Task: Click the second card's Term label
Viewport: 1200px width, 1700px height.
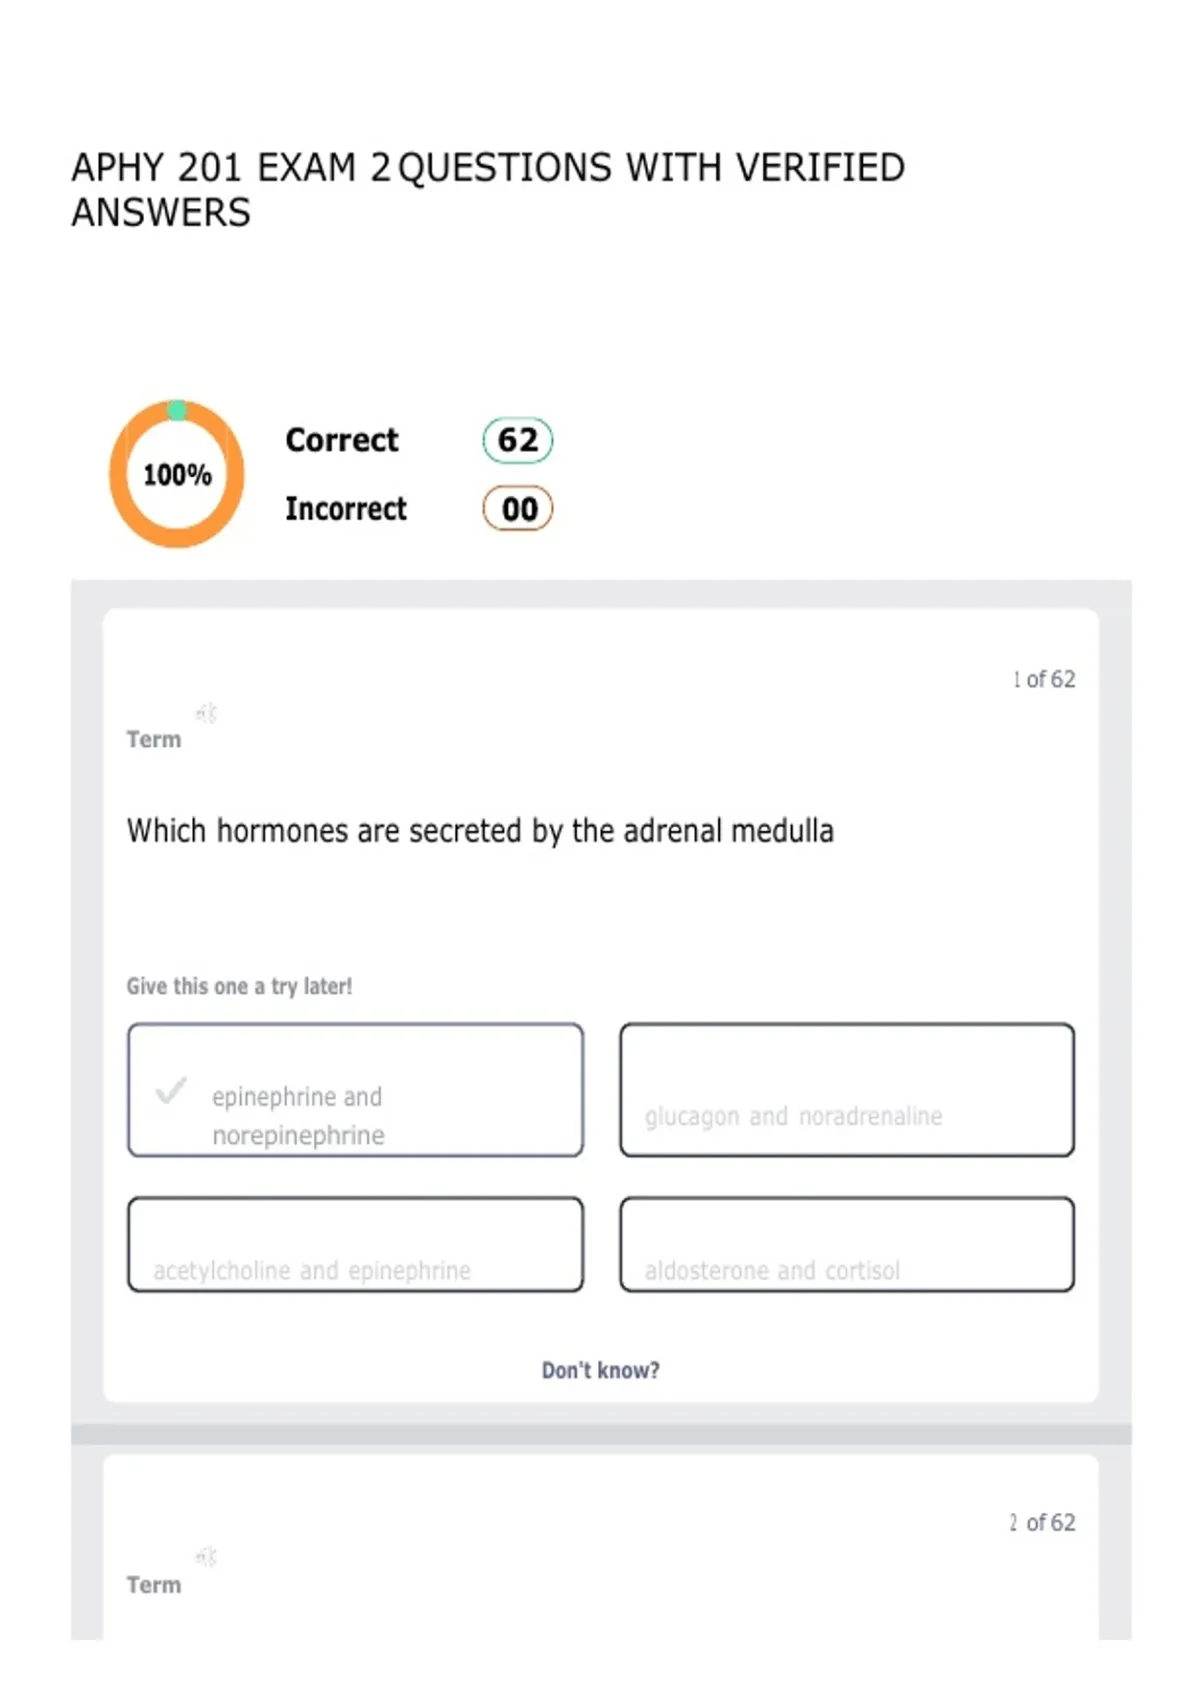Action: (x=154, y=1585)
